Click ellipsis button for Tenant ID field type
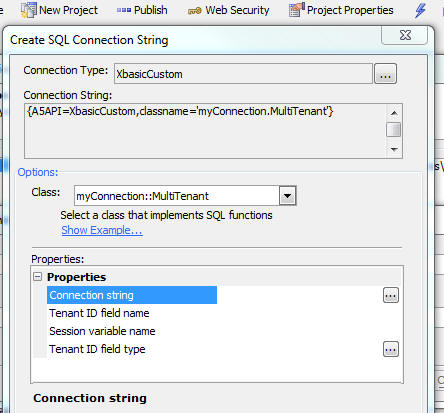 391,349
